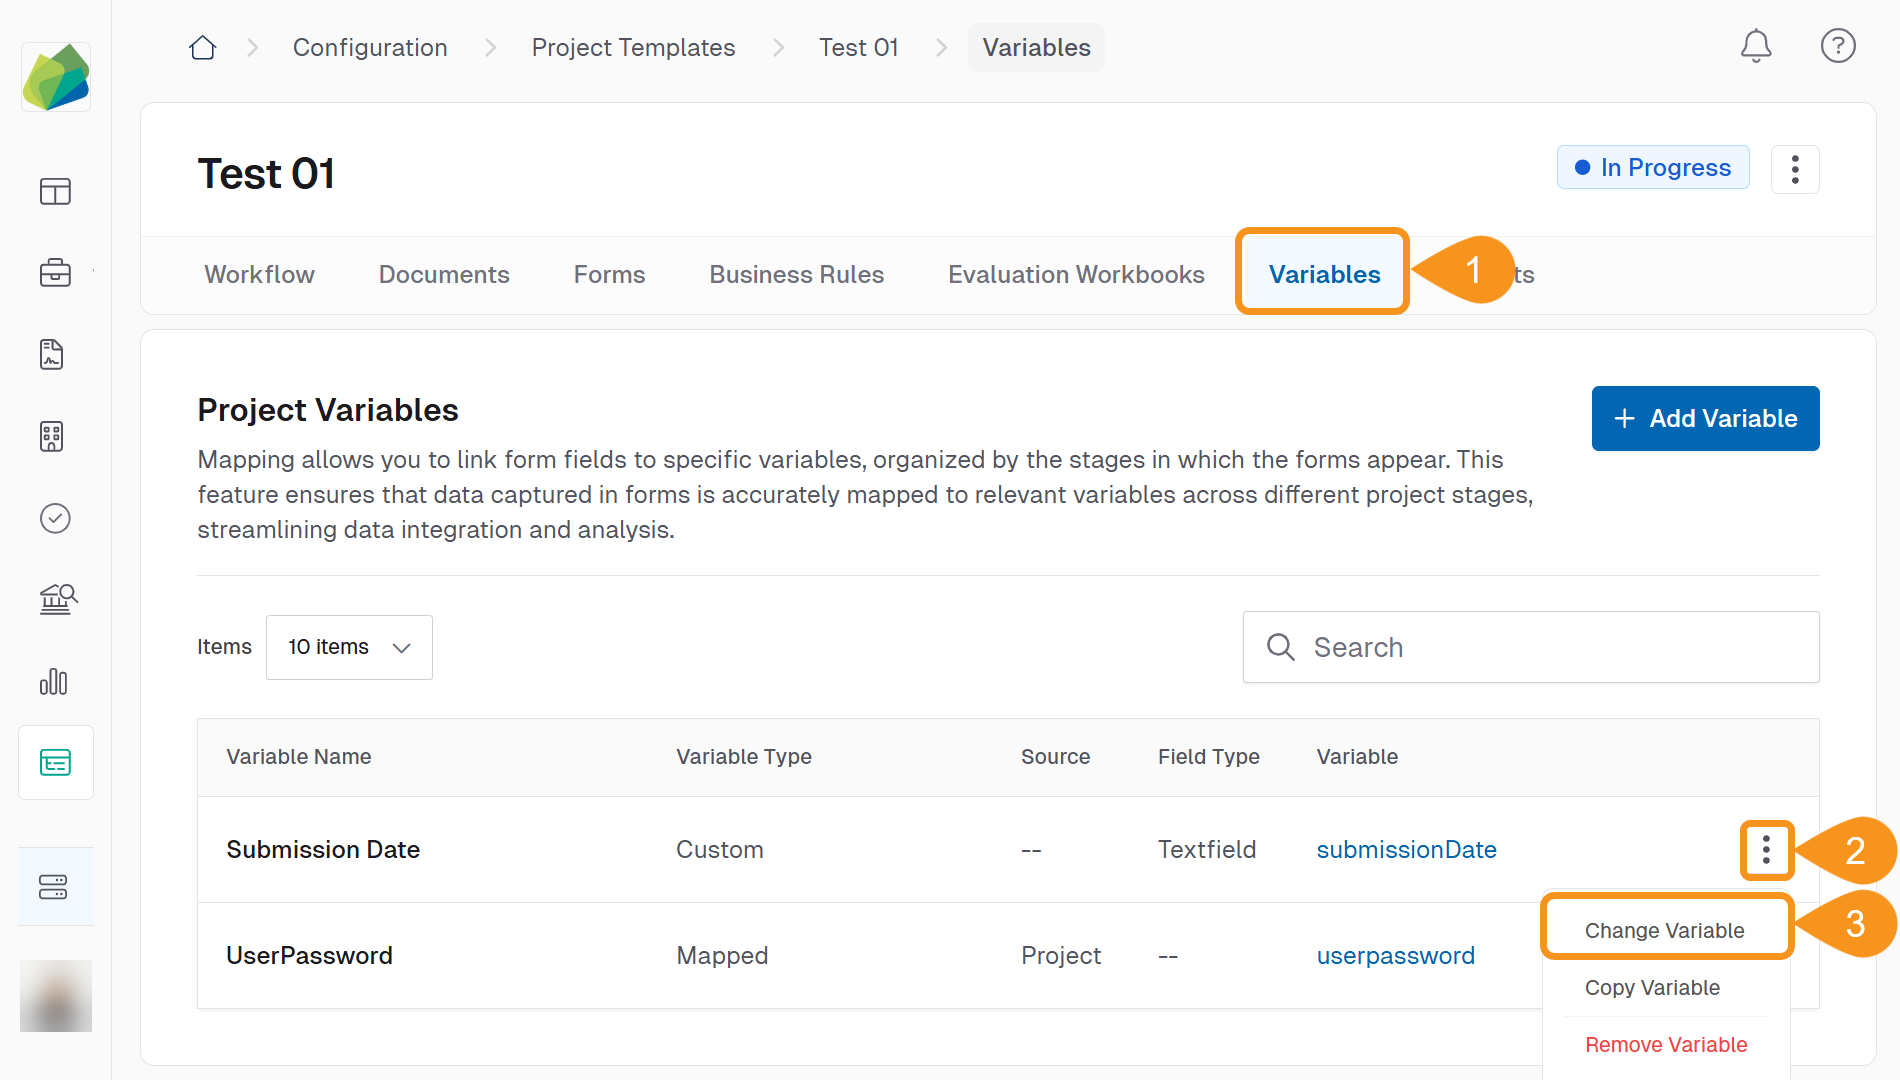Switch to the Workflow tab
The image size is (1900, 1080).
[259, 275]
